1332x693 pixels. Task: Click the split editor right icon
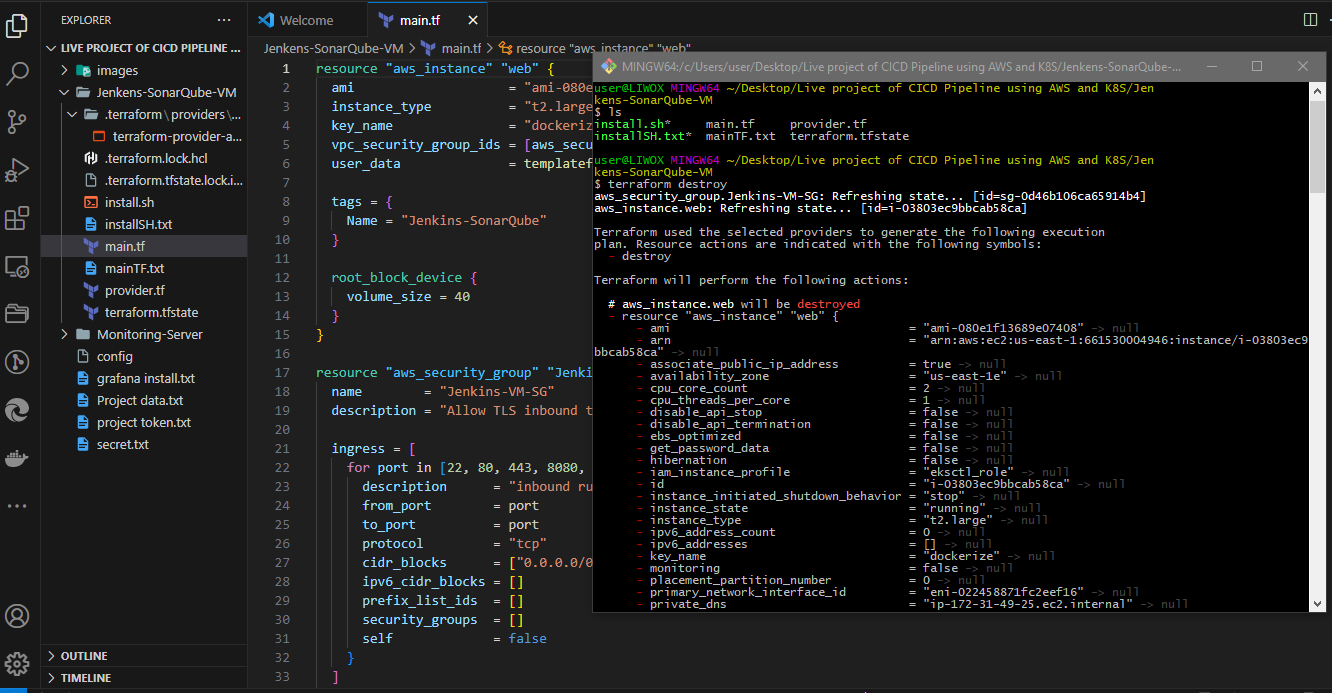(1310, 20)
